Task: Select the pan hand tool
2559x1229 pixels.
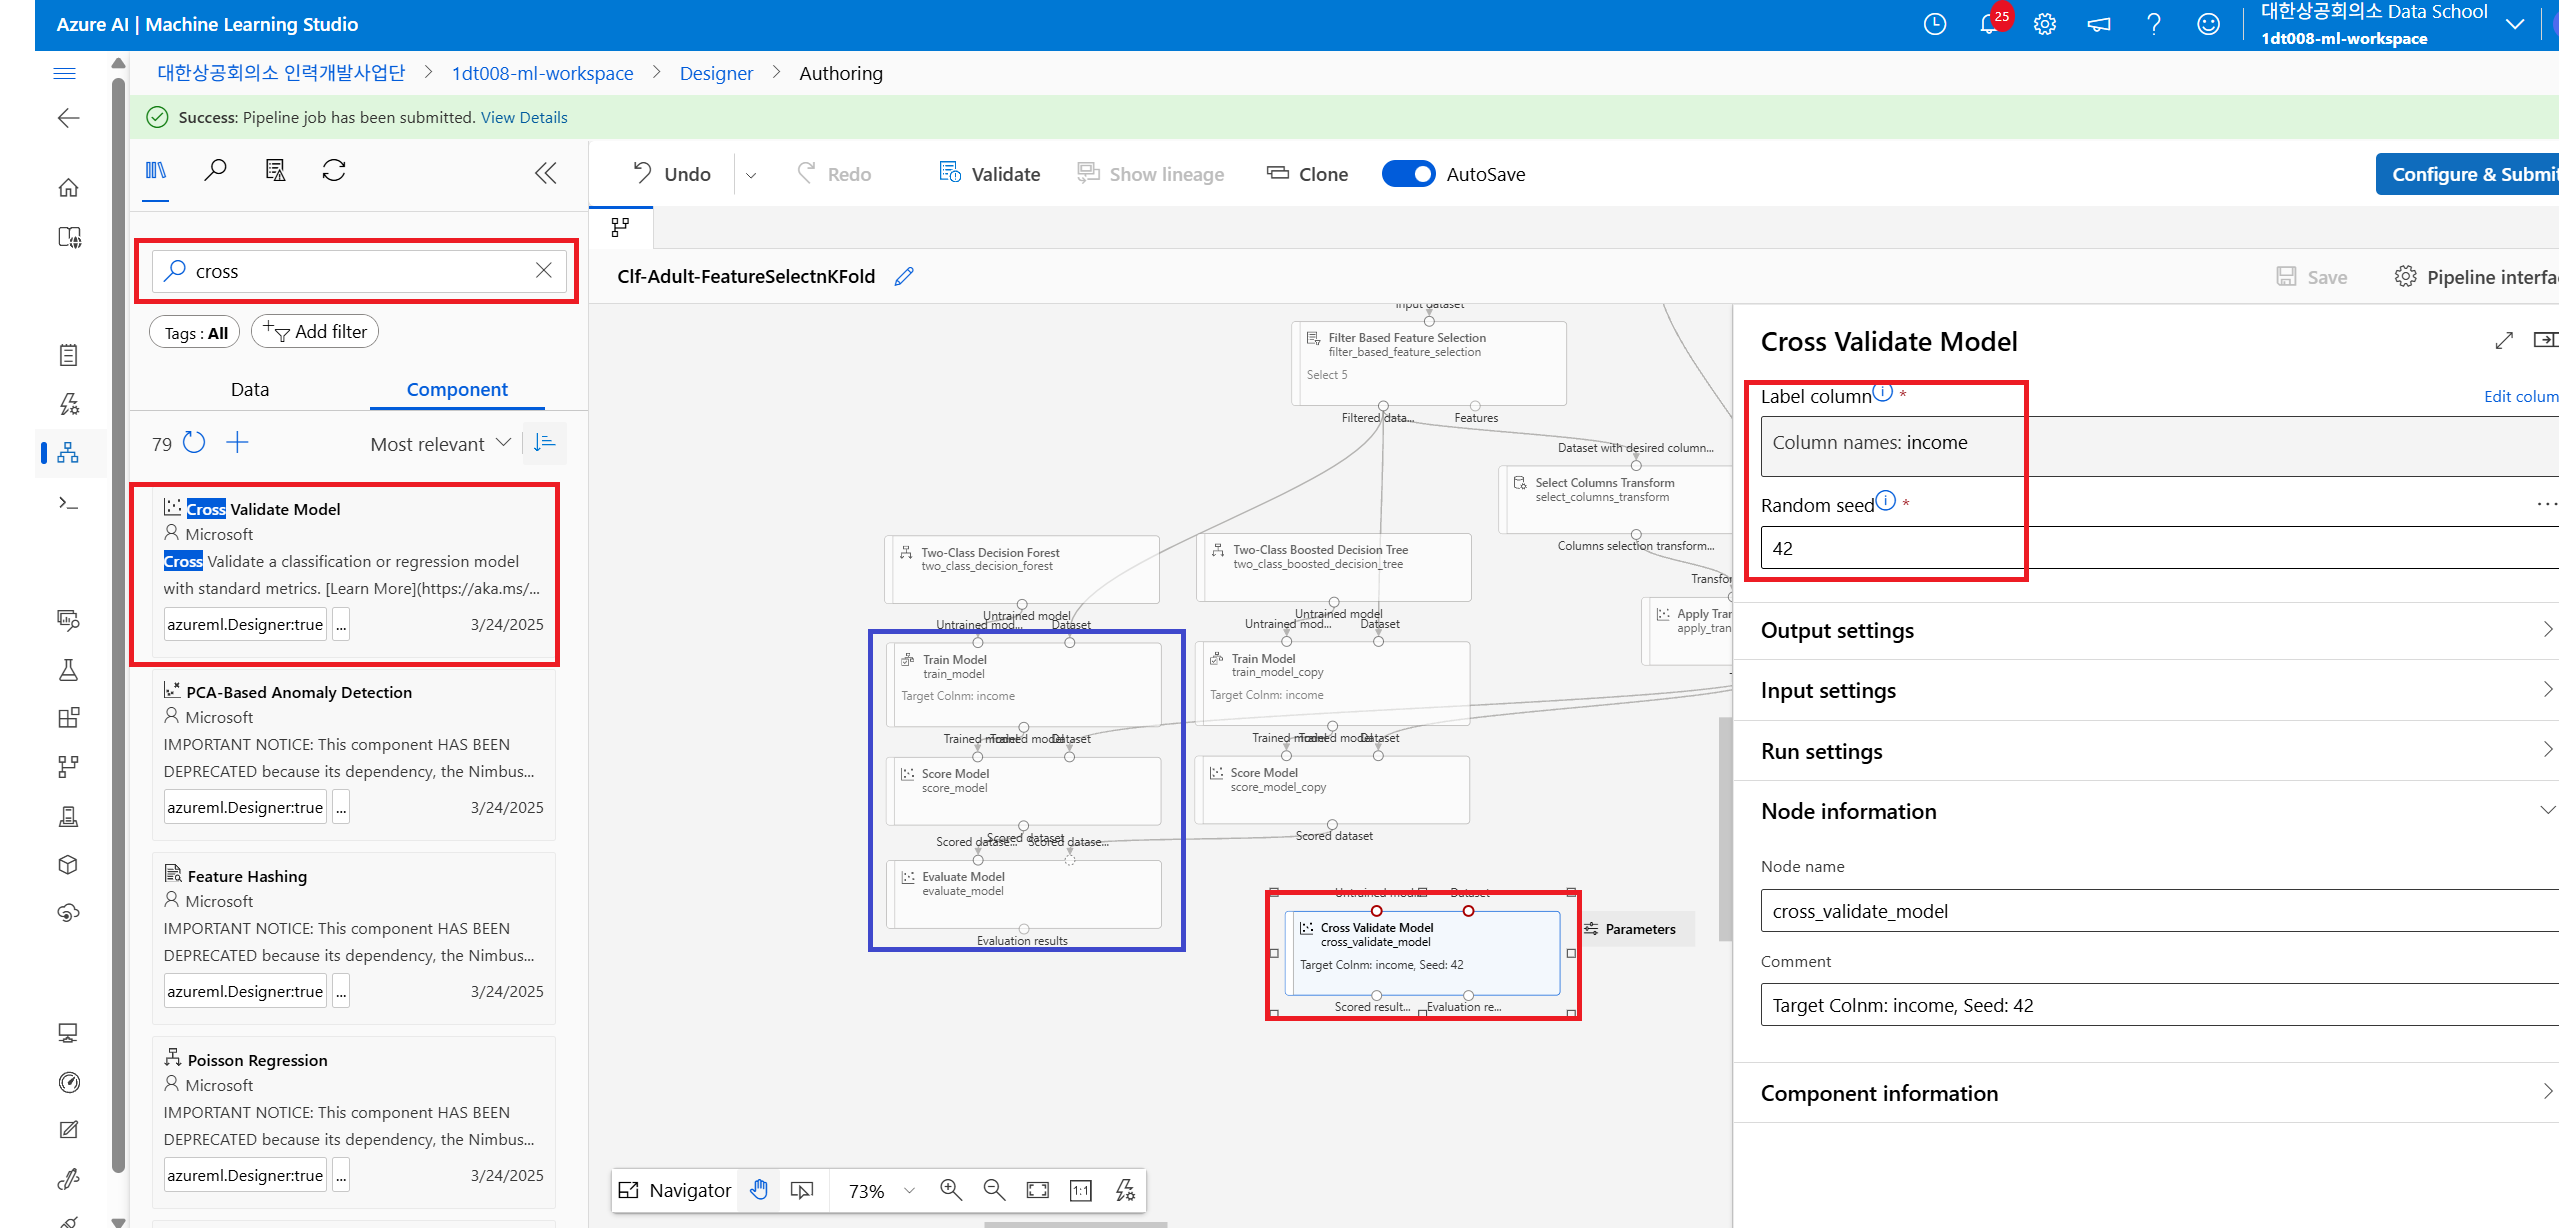Action: tap(759, 1190)
